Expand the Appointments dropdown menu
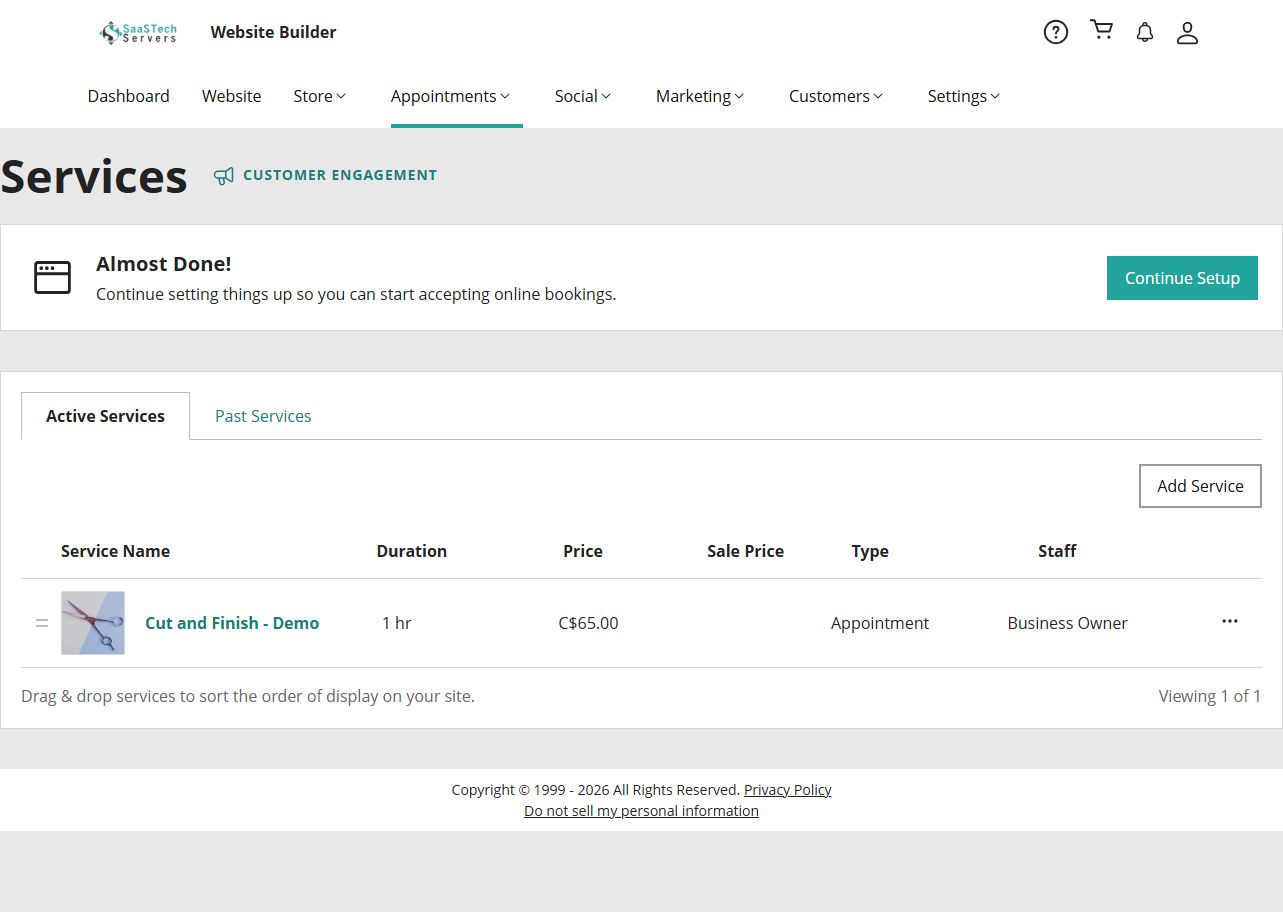 tap(451, 96)
